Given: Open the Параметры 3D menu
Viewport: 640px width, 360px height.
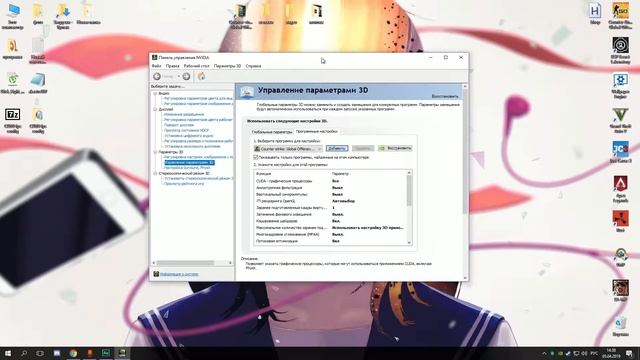Looking at the screenshot, I should coord(227,66).
